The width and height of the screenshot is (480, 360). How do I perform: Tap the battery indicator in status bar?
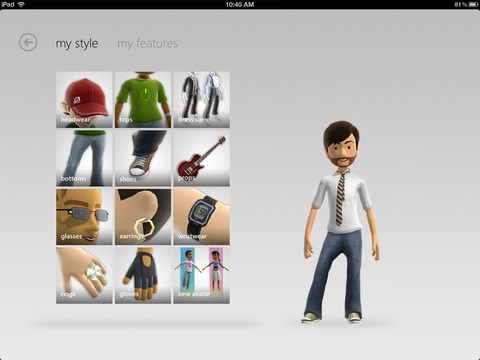point(473,4)
